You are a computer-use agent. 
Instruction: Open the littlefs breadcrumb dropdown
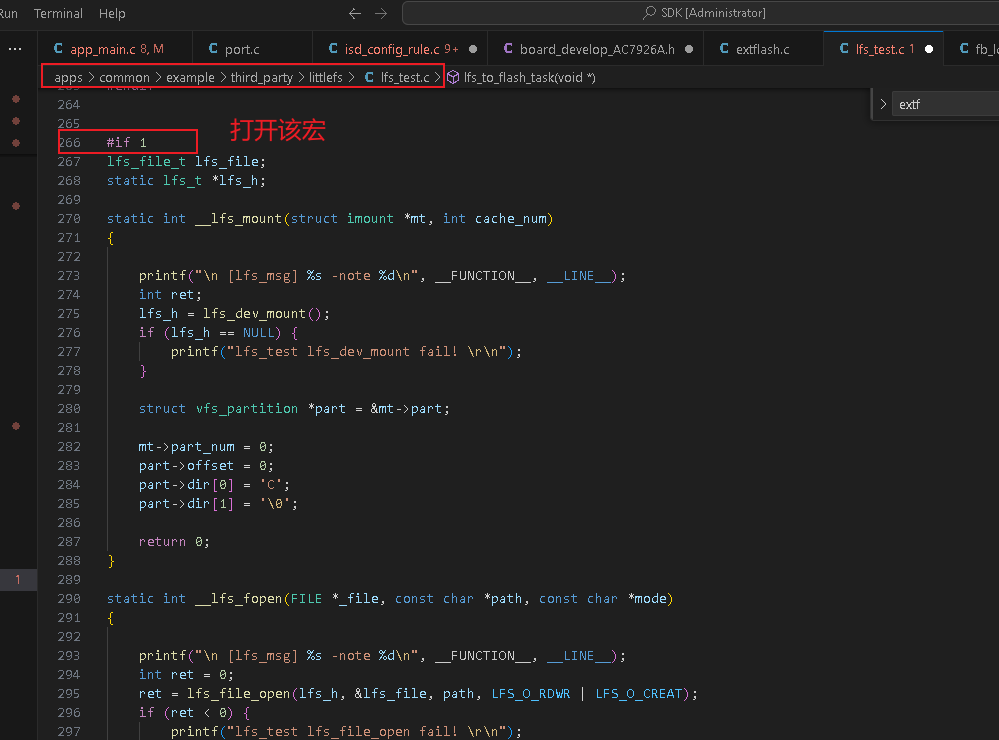pyautogui.click(x=326, y=77)
